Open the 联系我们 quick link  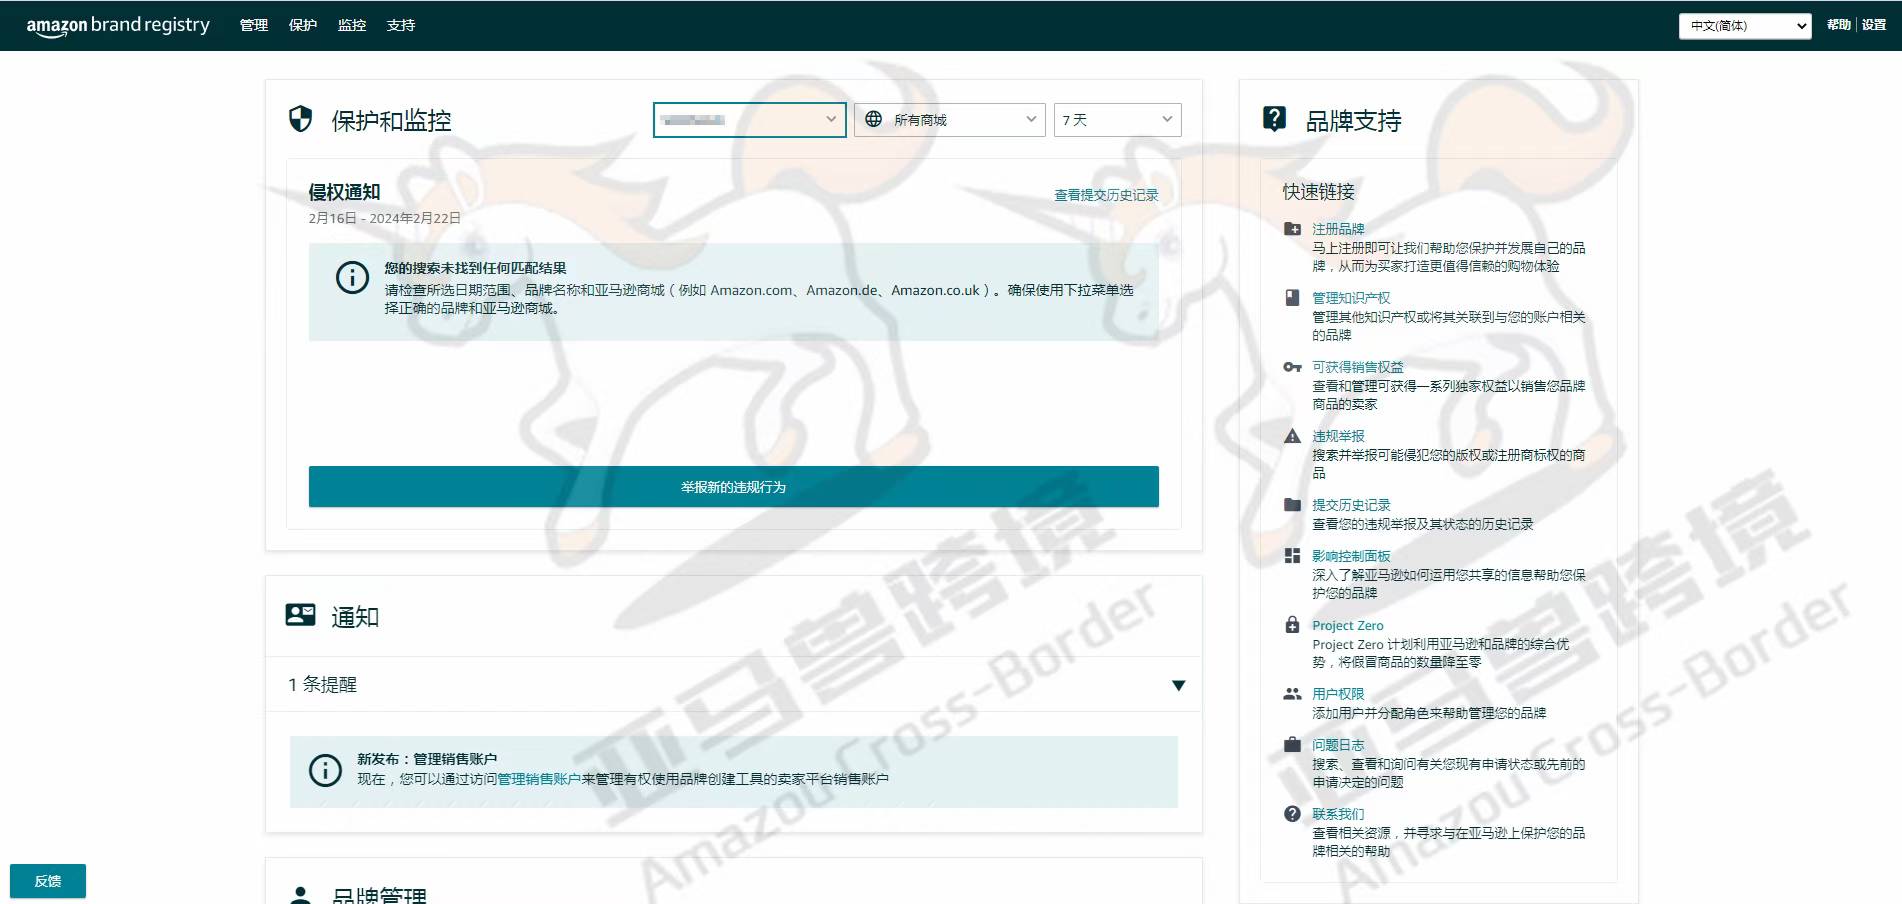point(1338,814)
